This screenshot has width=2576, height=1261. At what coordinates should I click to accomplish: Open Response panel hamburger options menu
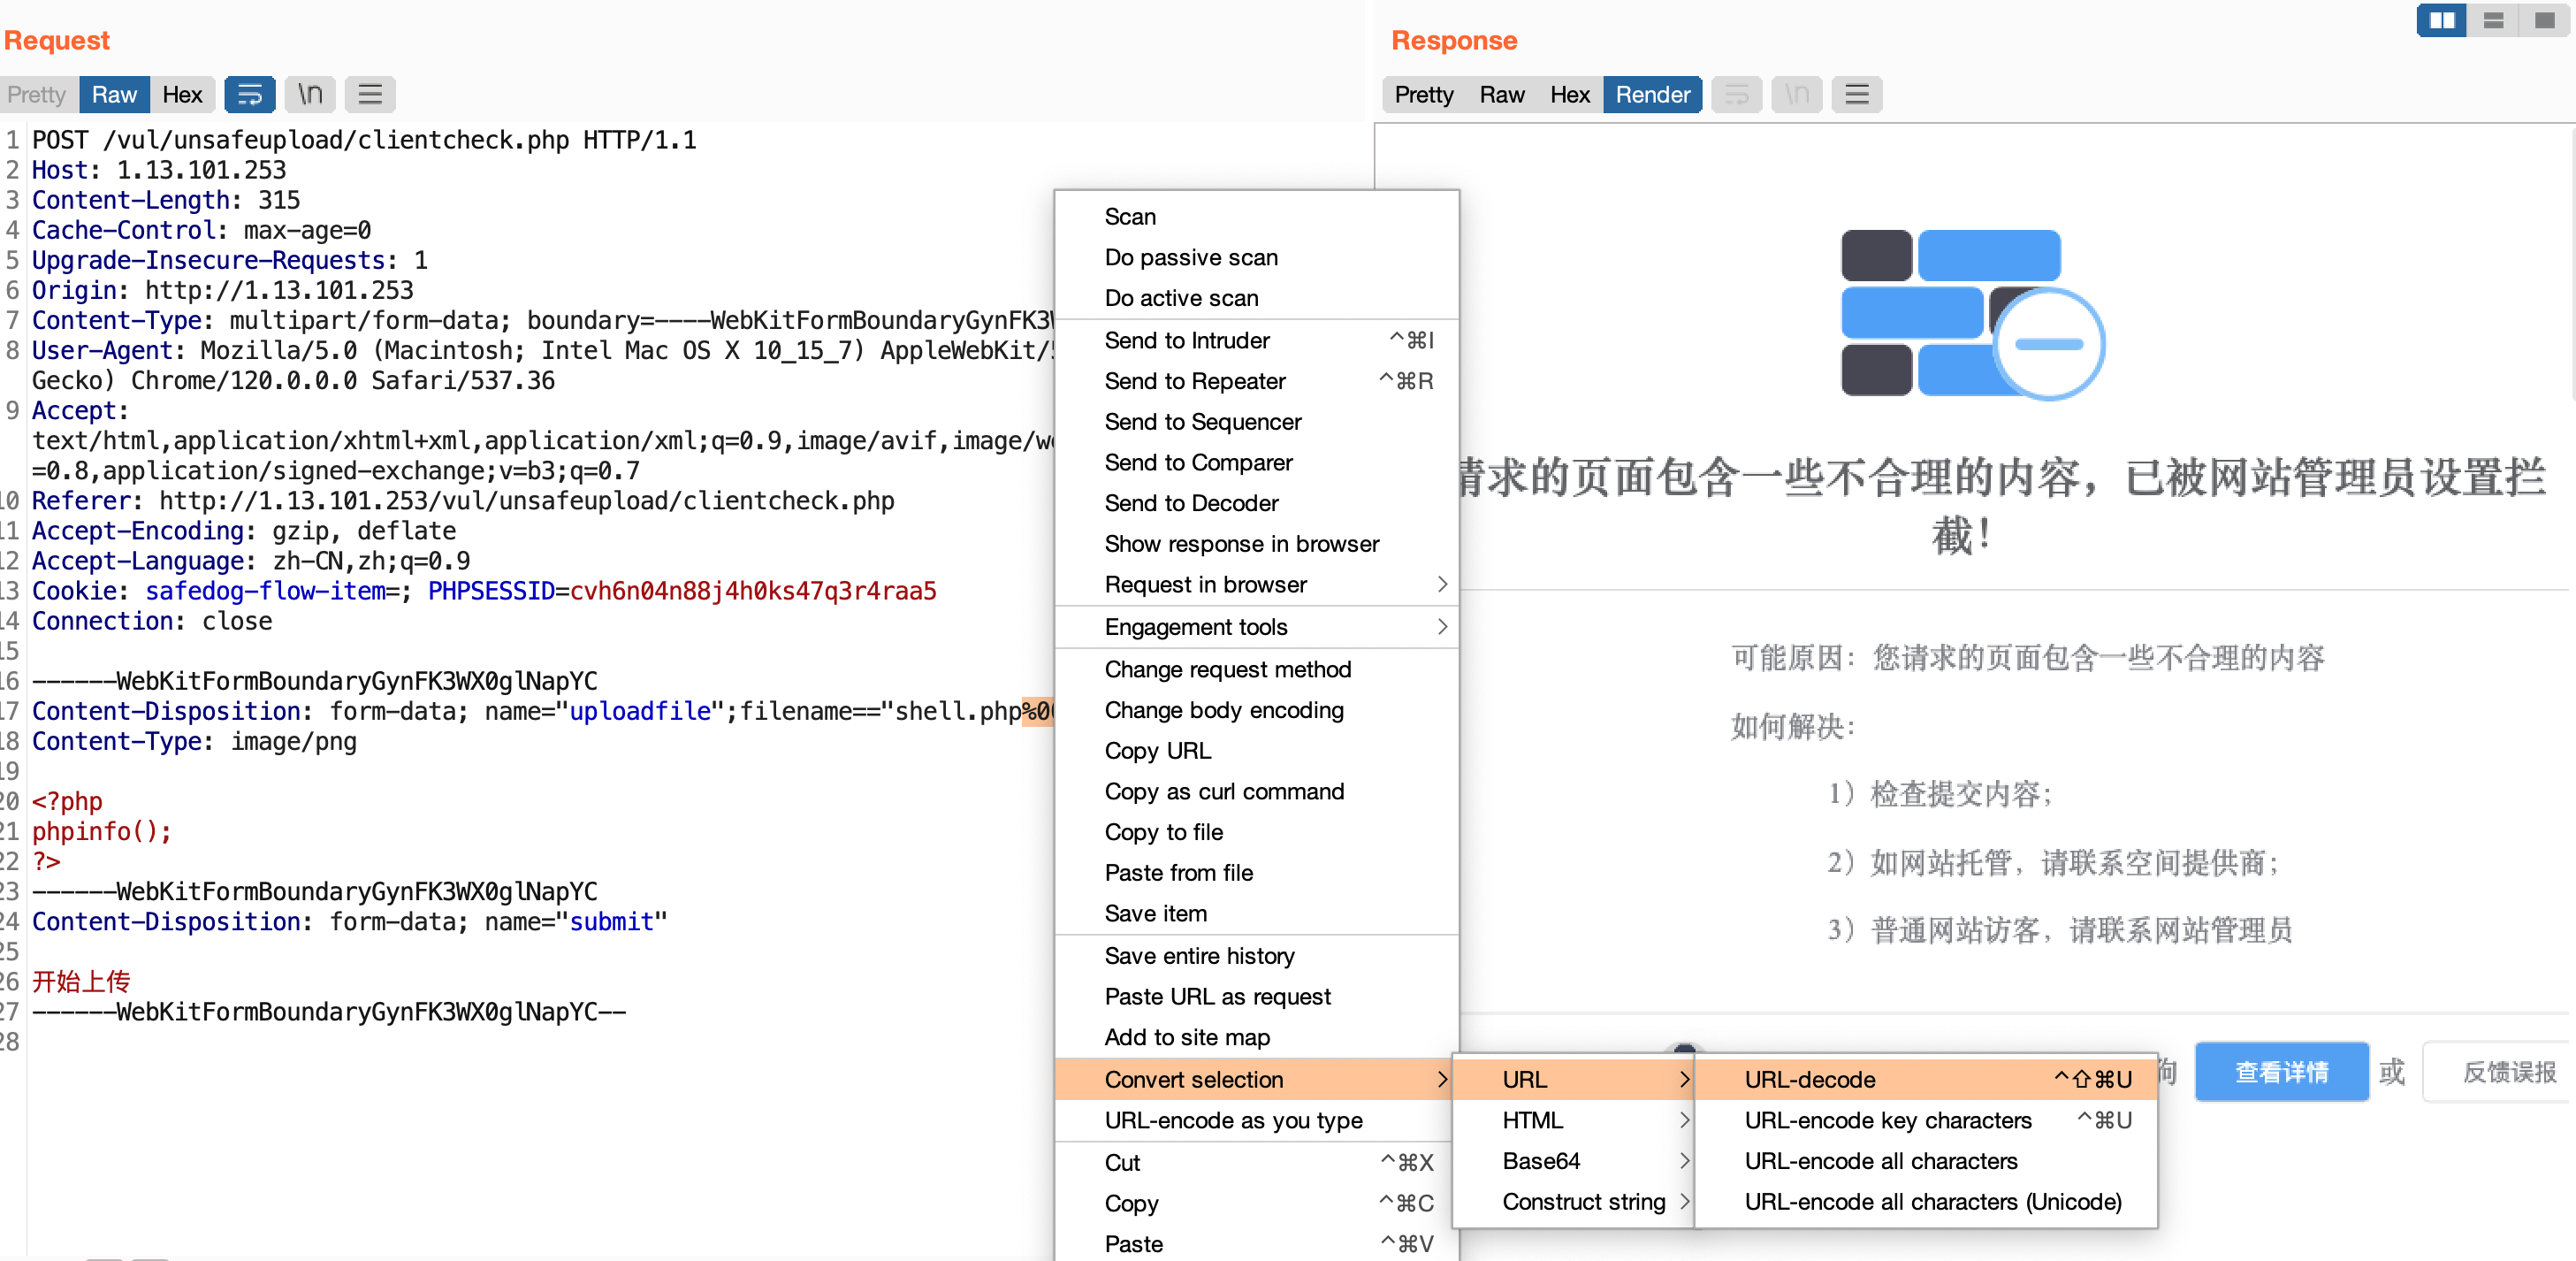tap(1856, 95)
